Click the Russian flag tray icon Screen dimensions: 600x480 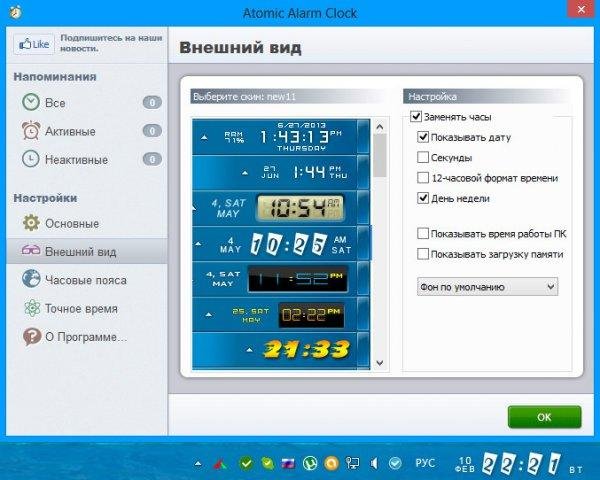coord(289,464)
